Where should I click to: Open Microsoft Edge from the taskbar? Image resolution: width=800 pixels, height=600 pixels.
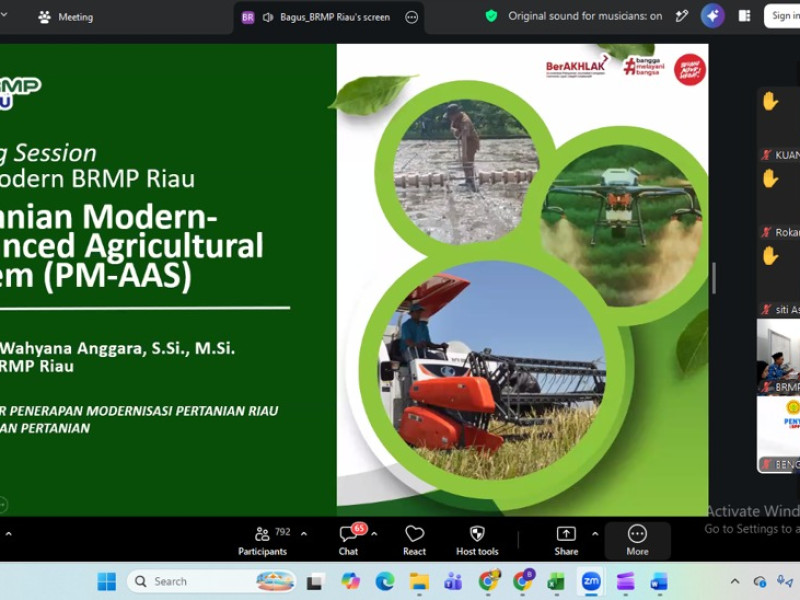tap(385, 581)
